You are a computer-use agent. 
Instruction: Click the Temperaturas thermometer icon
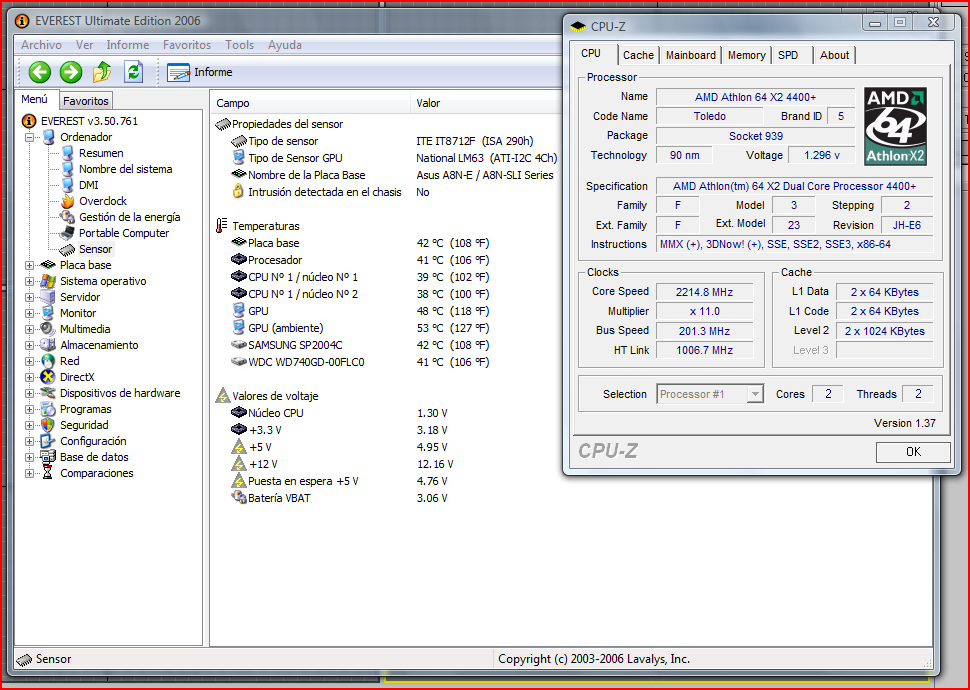(x=221, y=226)
